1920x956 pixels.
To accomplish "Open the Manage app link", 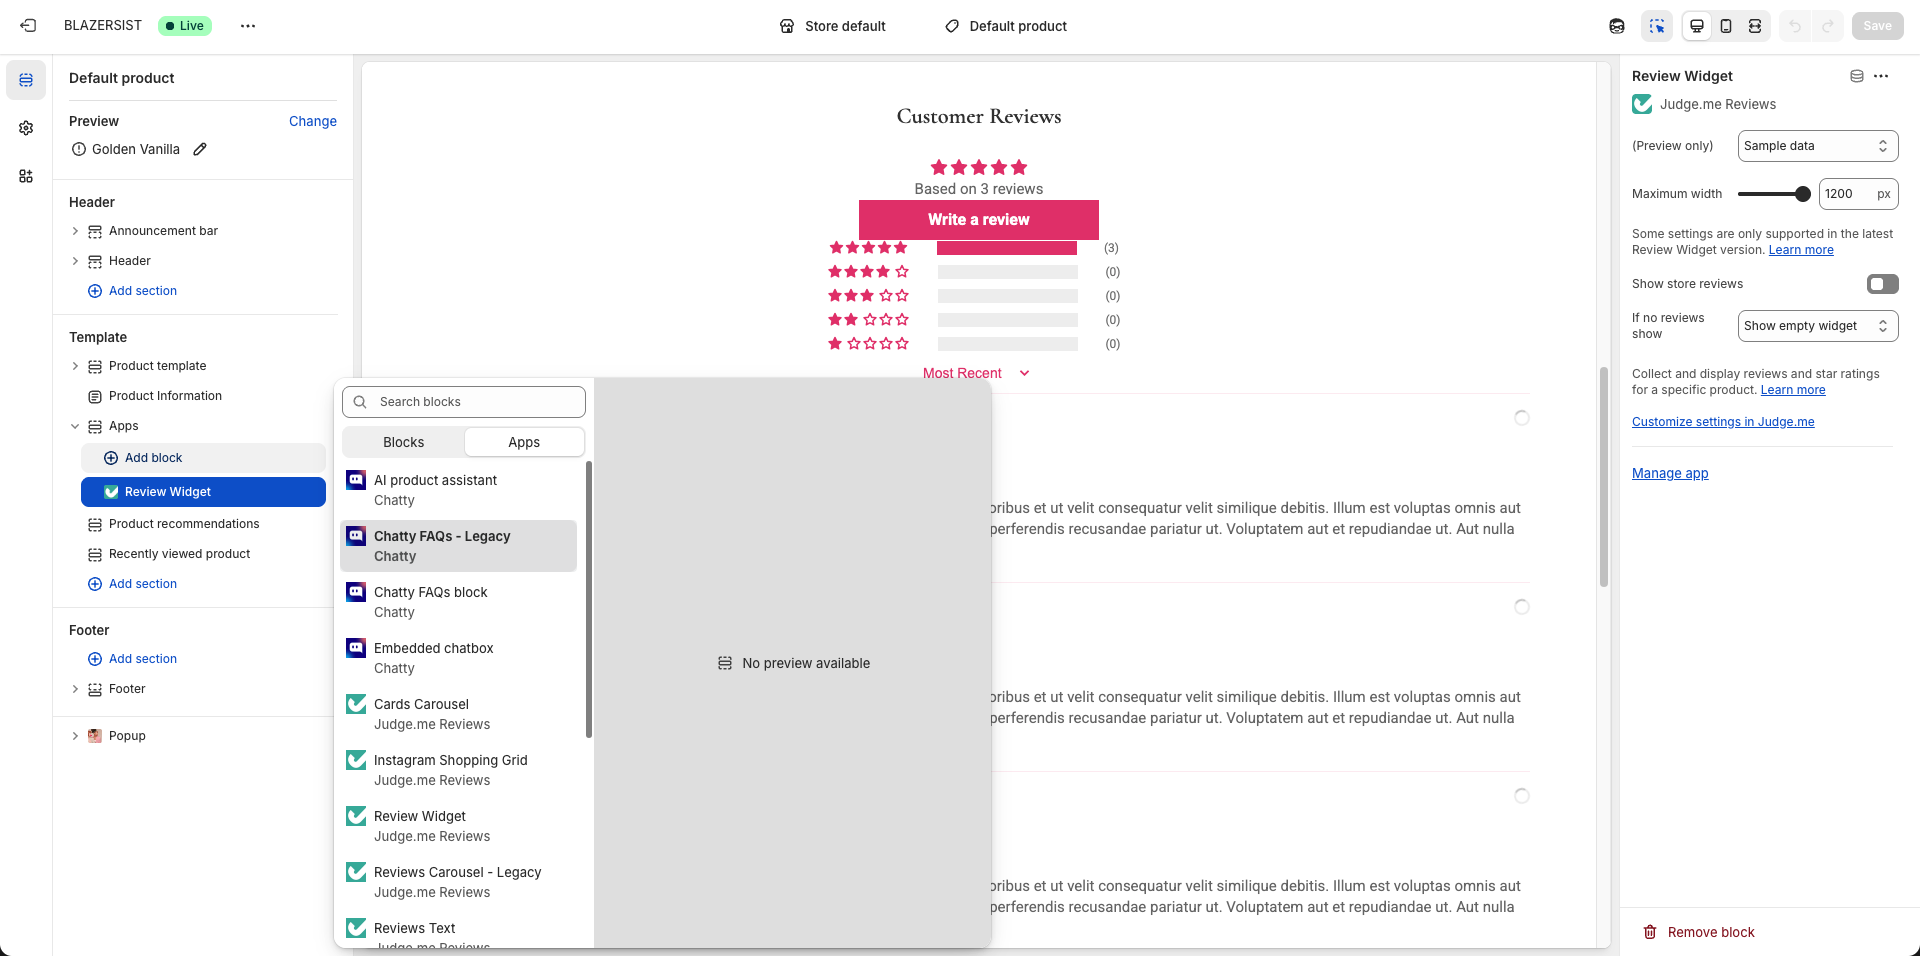I will (x=1670, y=473).
